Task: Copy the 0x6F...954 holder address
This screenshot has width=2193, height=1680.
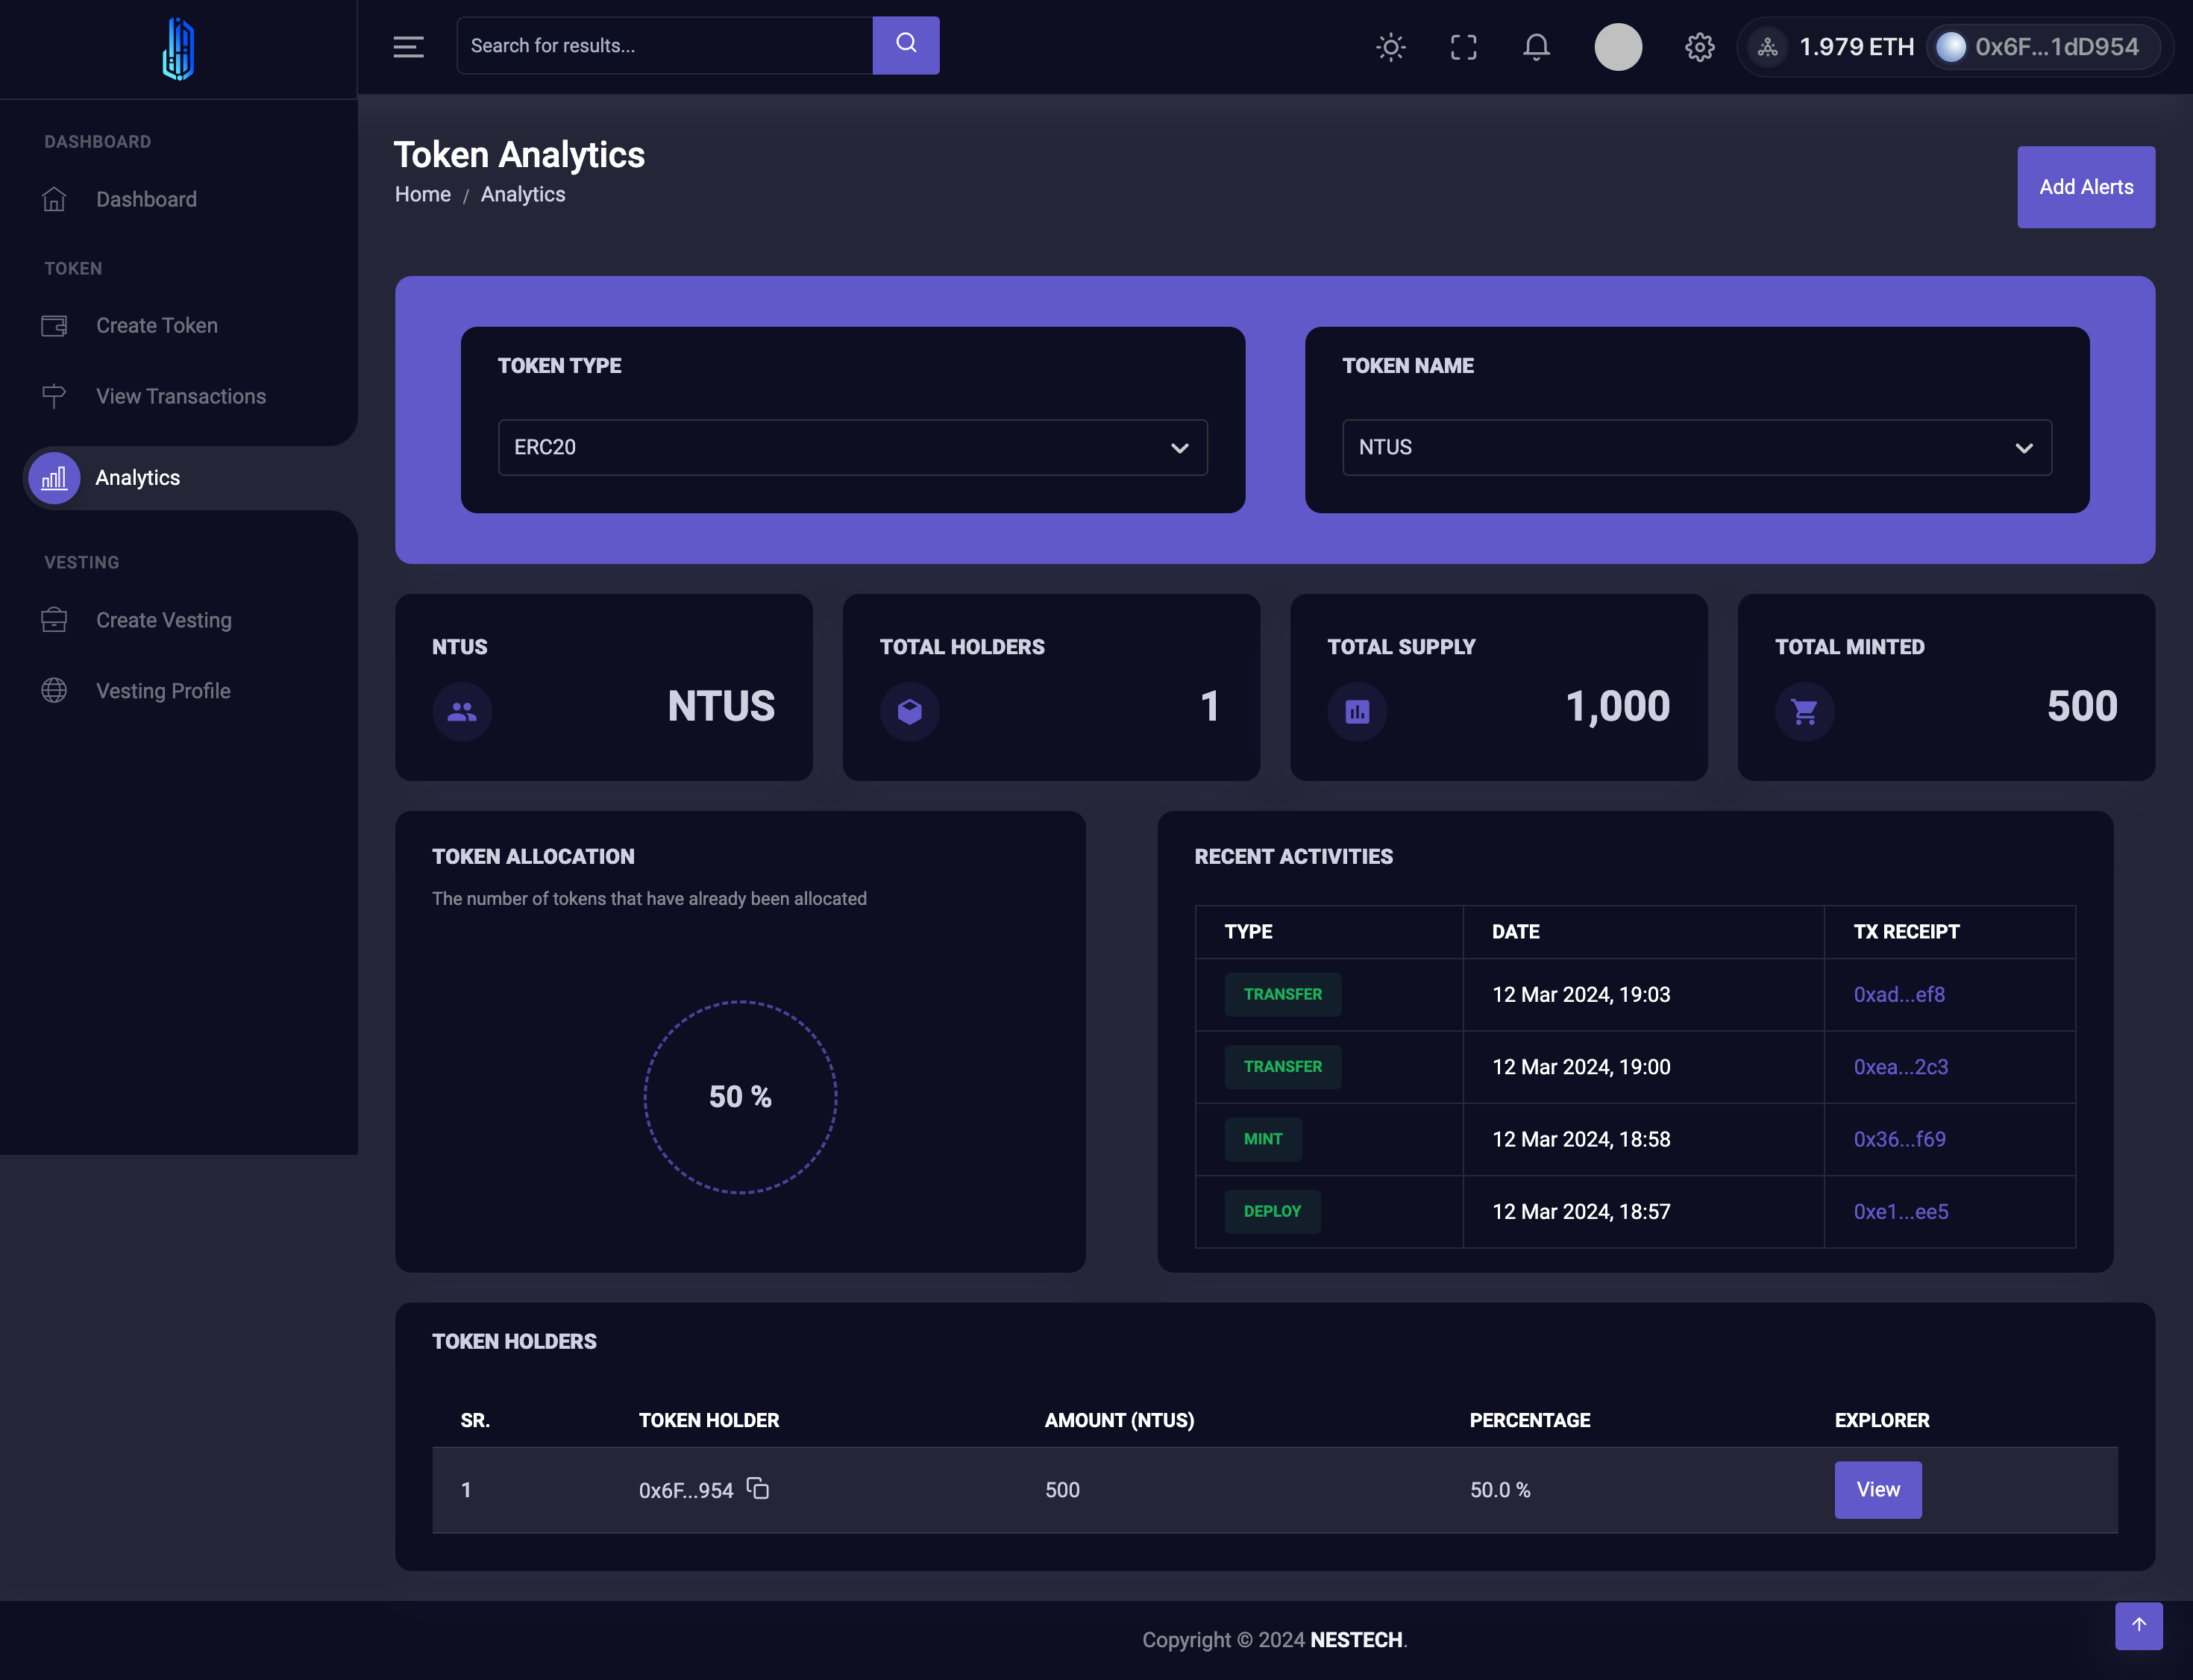Action: pos(758,1489)
